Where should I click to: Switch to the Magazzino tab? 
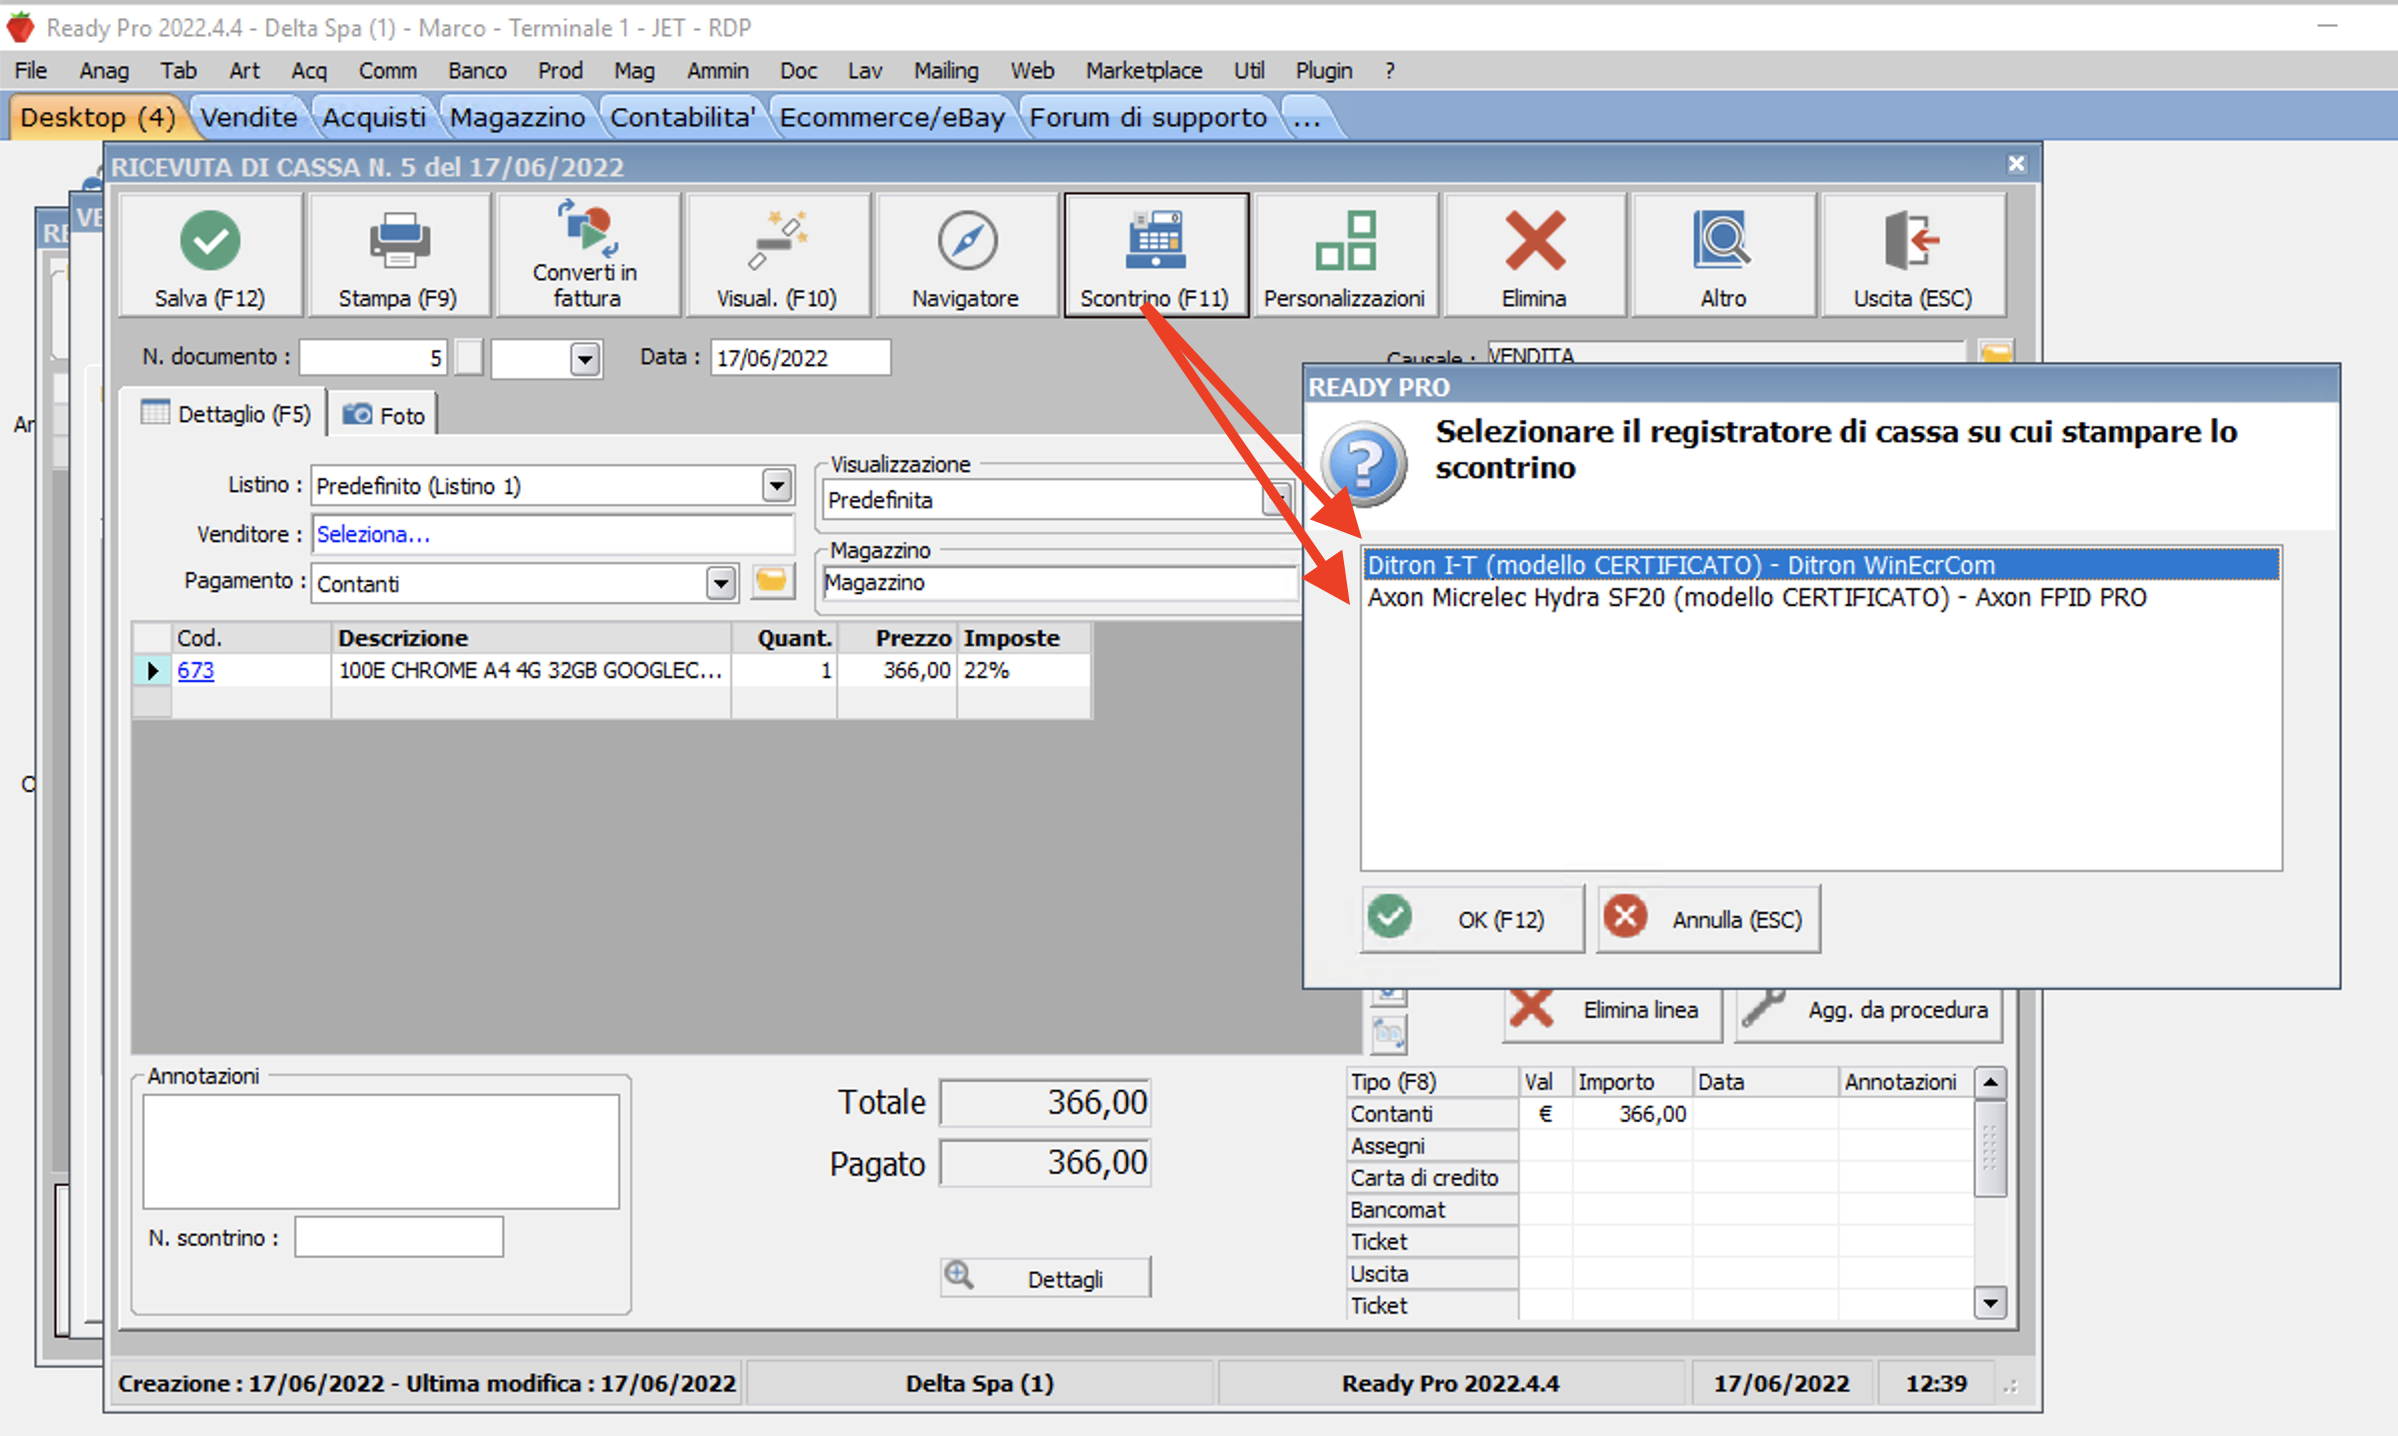[x=517, y=118]
